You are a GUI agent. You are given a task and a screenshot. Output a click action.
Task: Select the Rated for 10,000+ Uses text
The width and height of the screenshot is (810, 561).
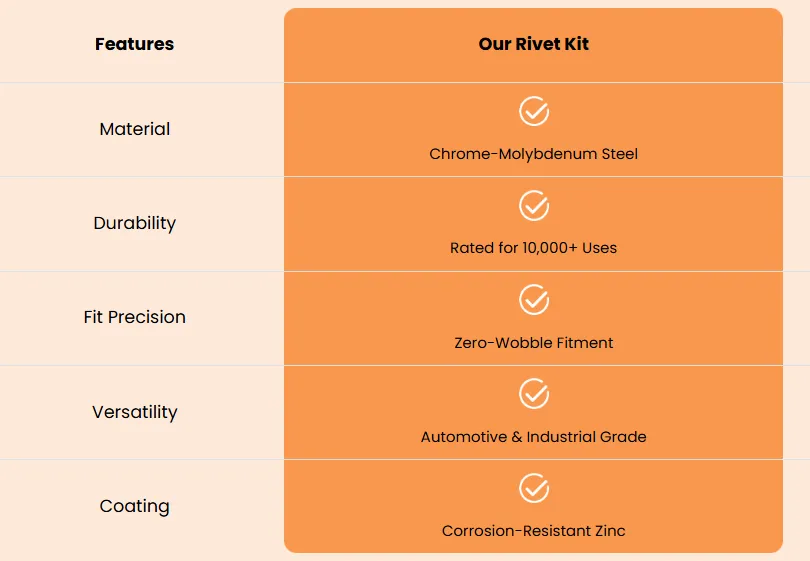[534, 248]
